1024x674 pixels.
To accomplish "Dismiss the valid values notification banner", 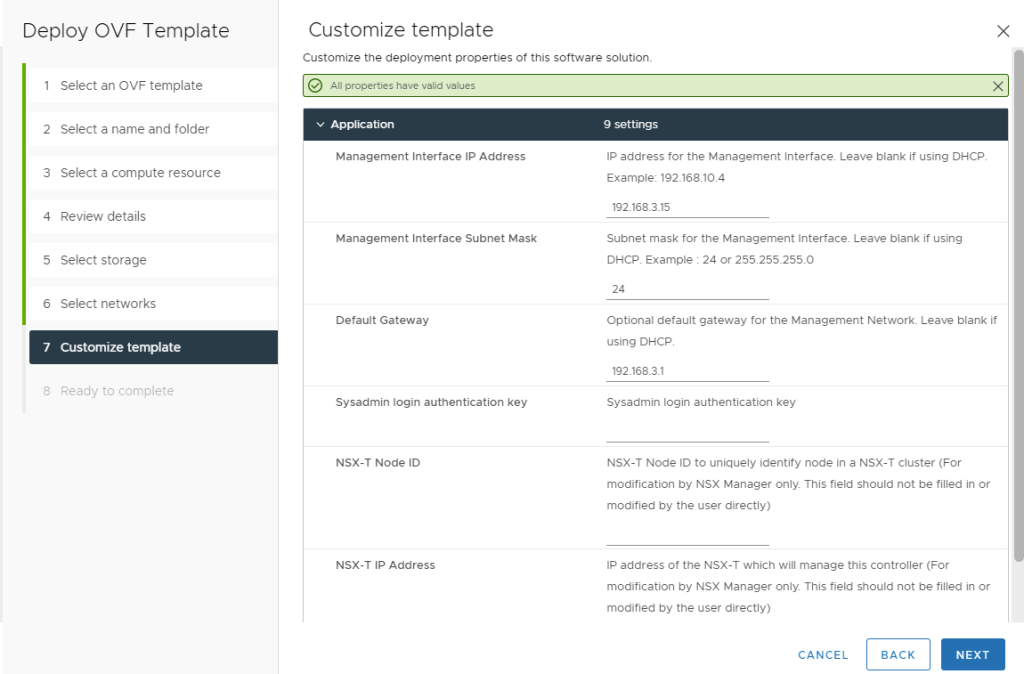I will [997, 86].
